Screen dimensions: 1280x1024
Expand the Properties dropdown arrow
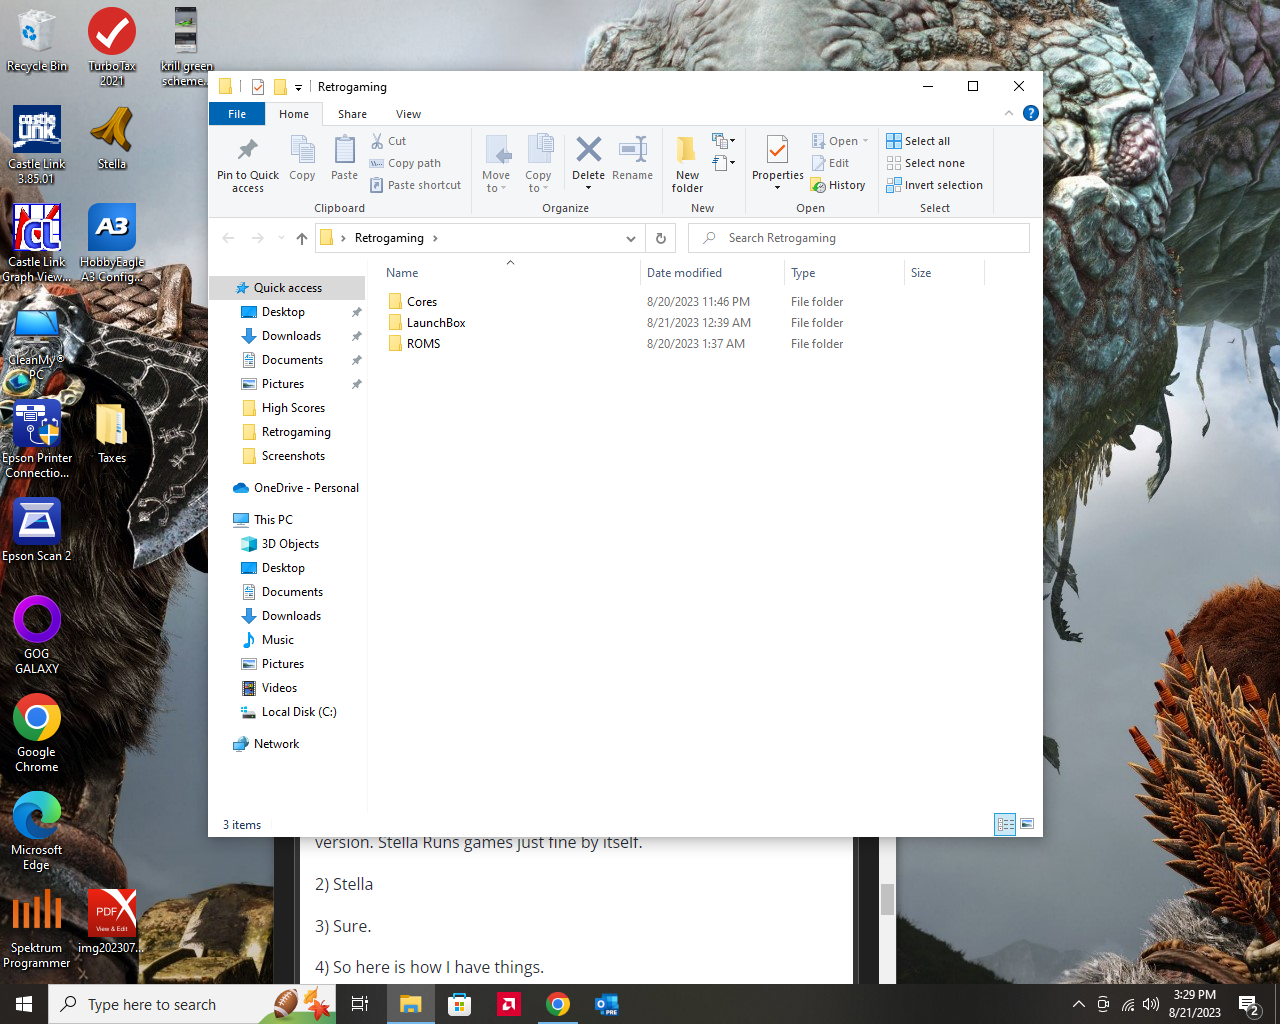click(x=777, y=188)
